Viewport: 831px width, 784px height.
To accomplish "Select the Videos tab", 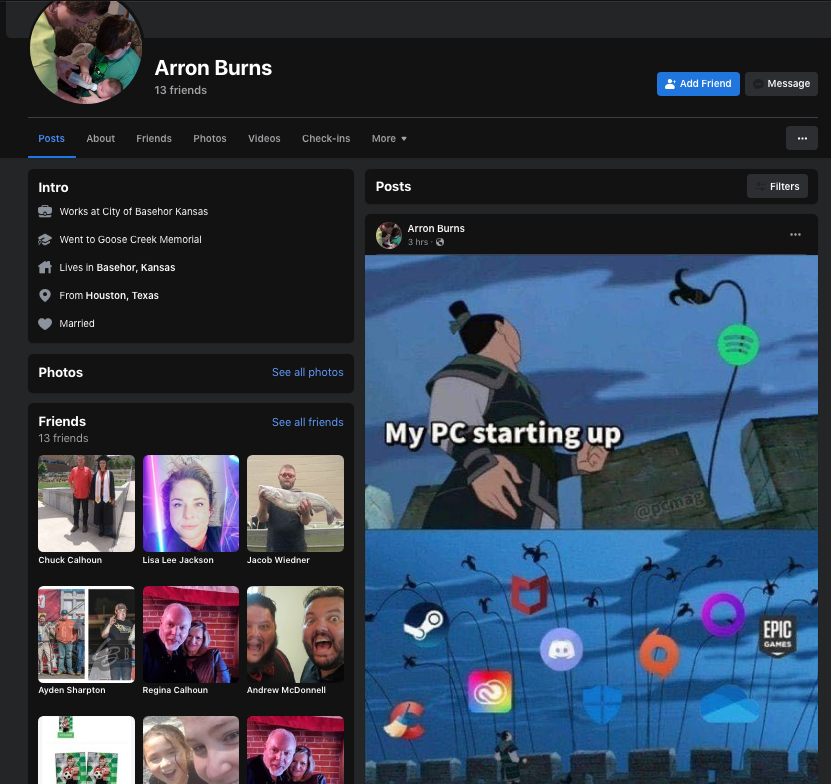I will (x=264, y=139).
